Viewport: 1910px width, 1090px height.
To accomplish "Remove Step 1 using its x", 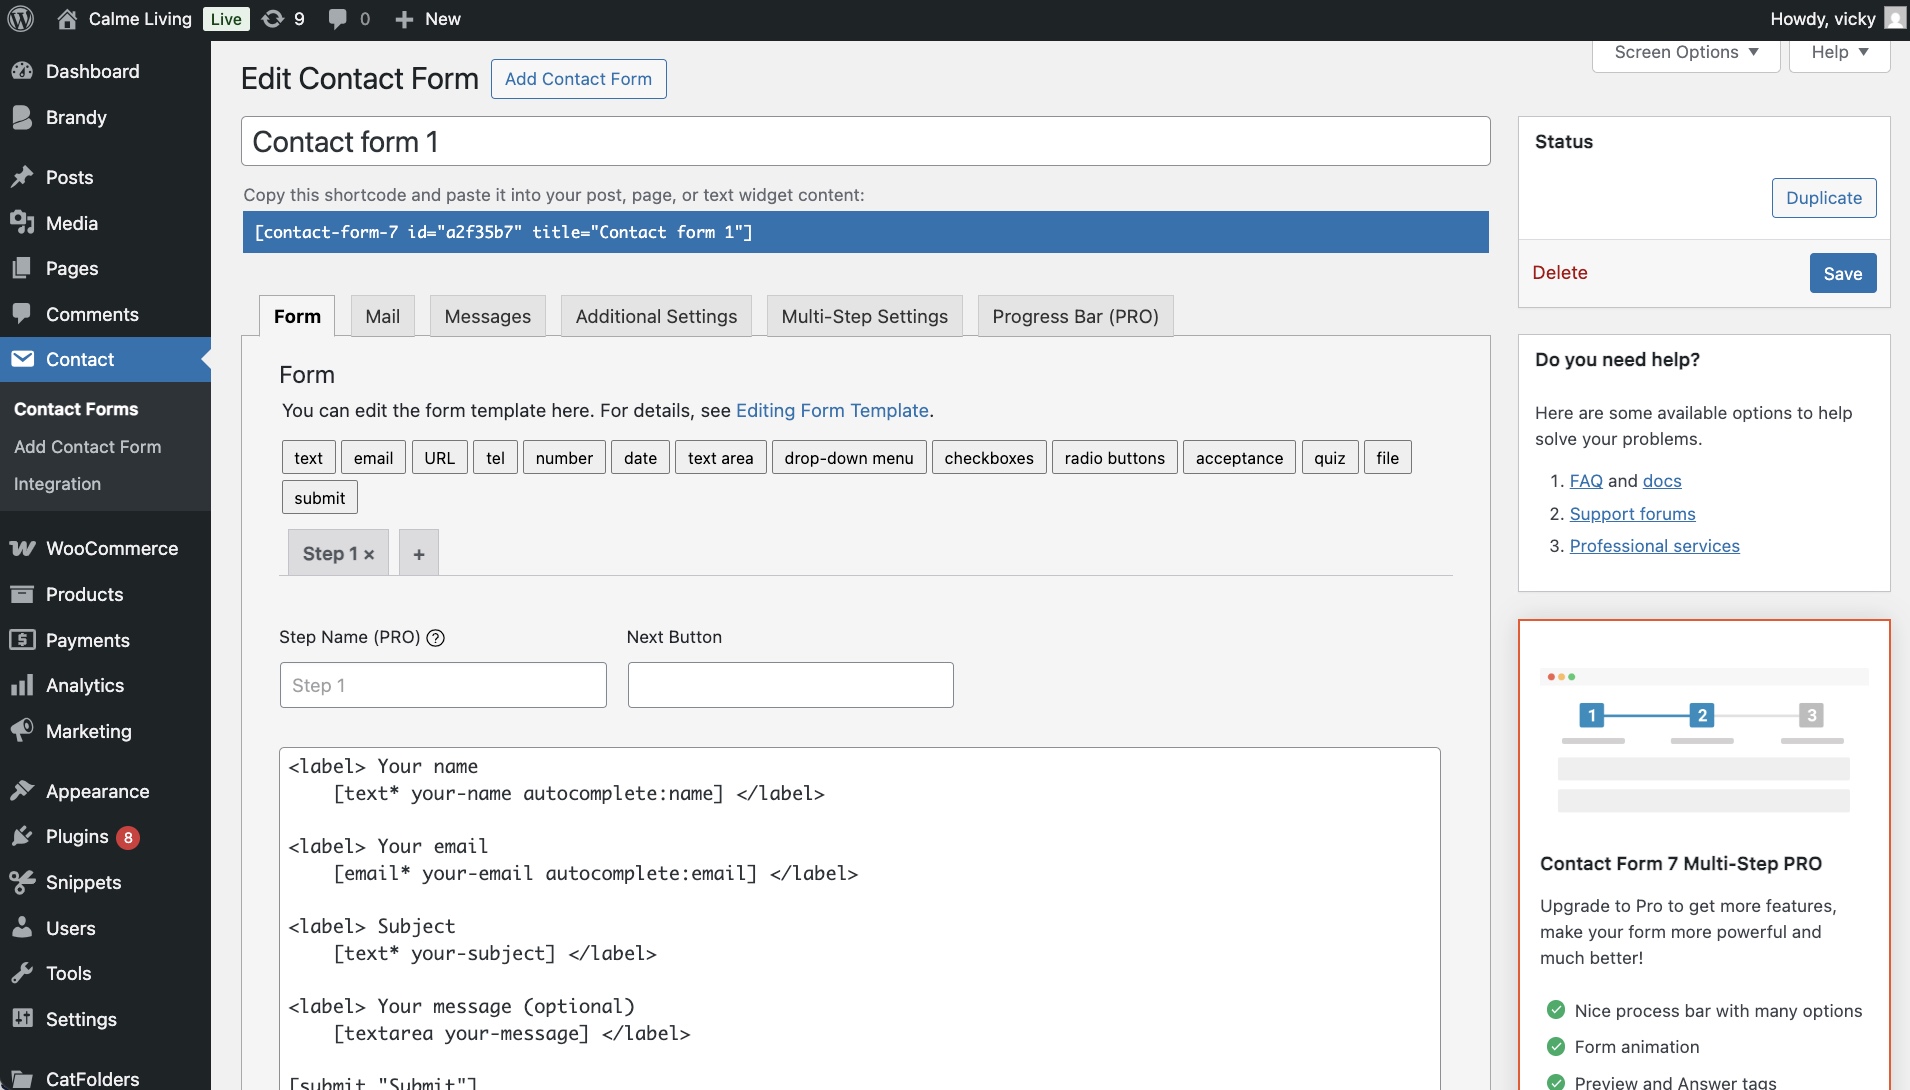I will click(369, 554).
